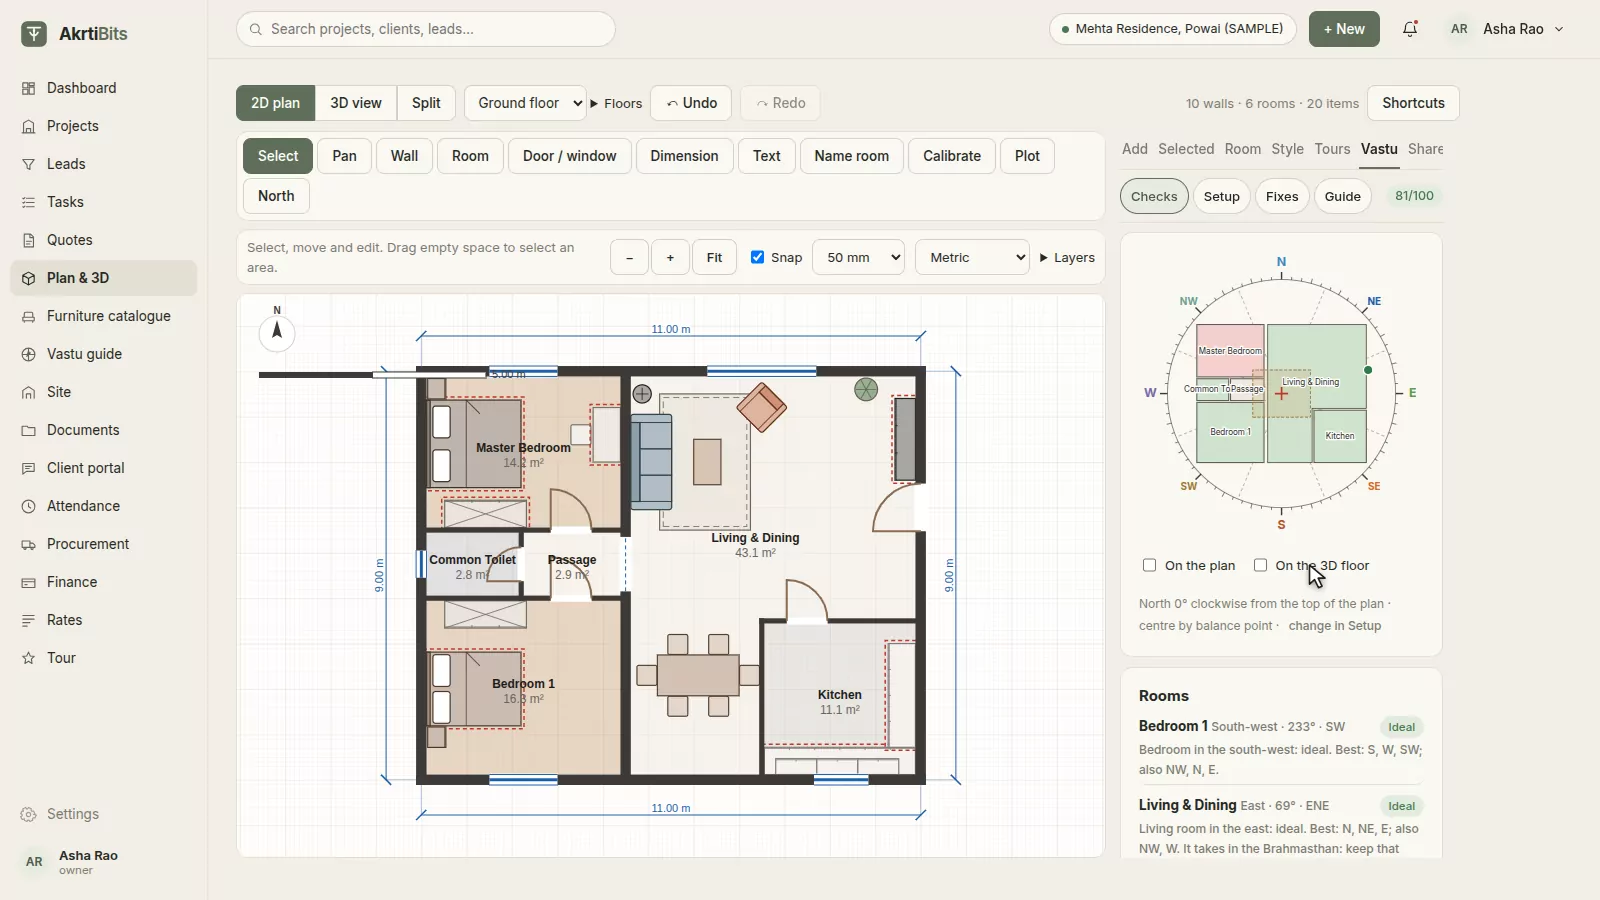Open Site in the sidebar

tap(104, 392)
